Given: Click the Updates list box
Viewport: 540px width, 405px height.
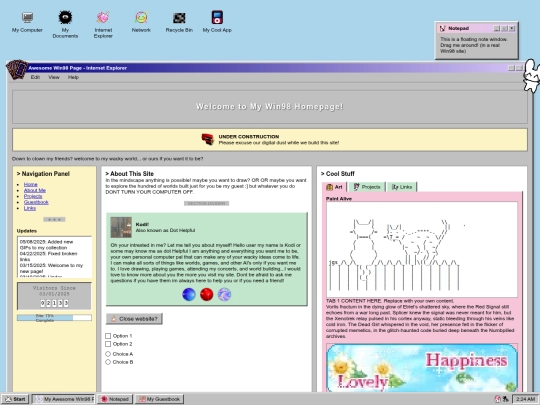Looking at the screenshot, I should point(54,257).
